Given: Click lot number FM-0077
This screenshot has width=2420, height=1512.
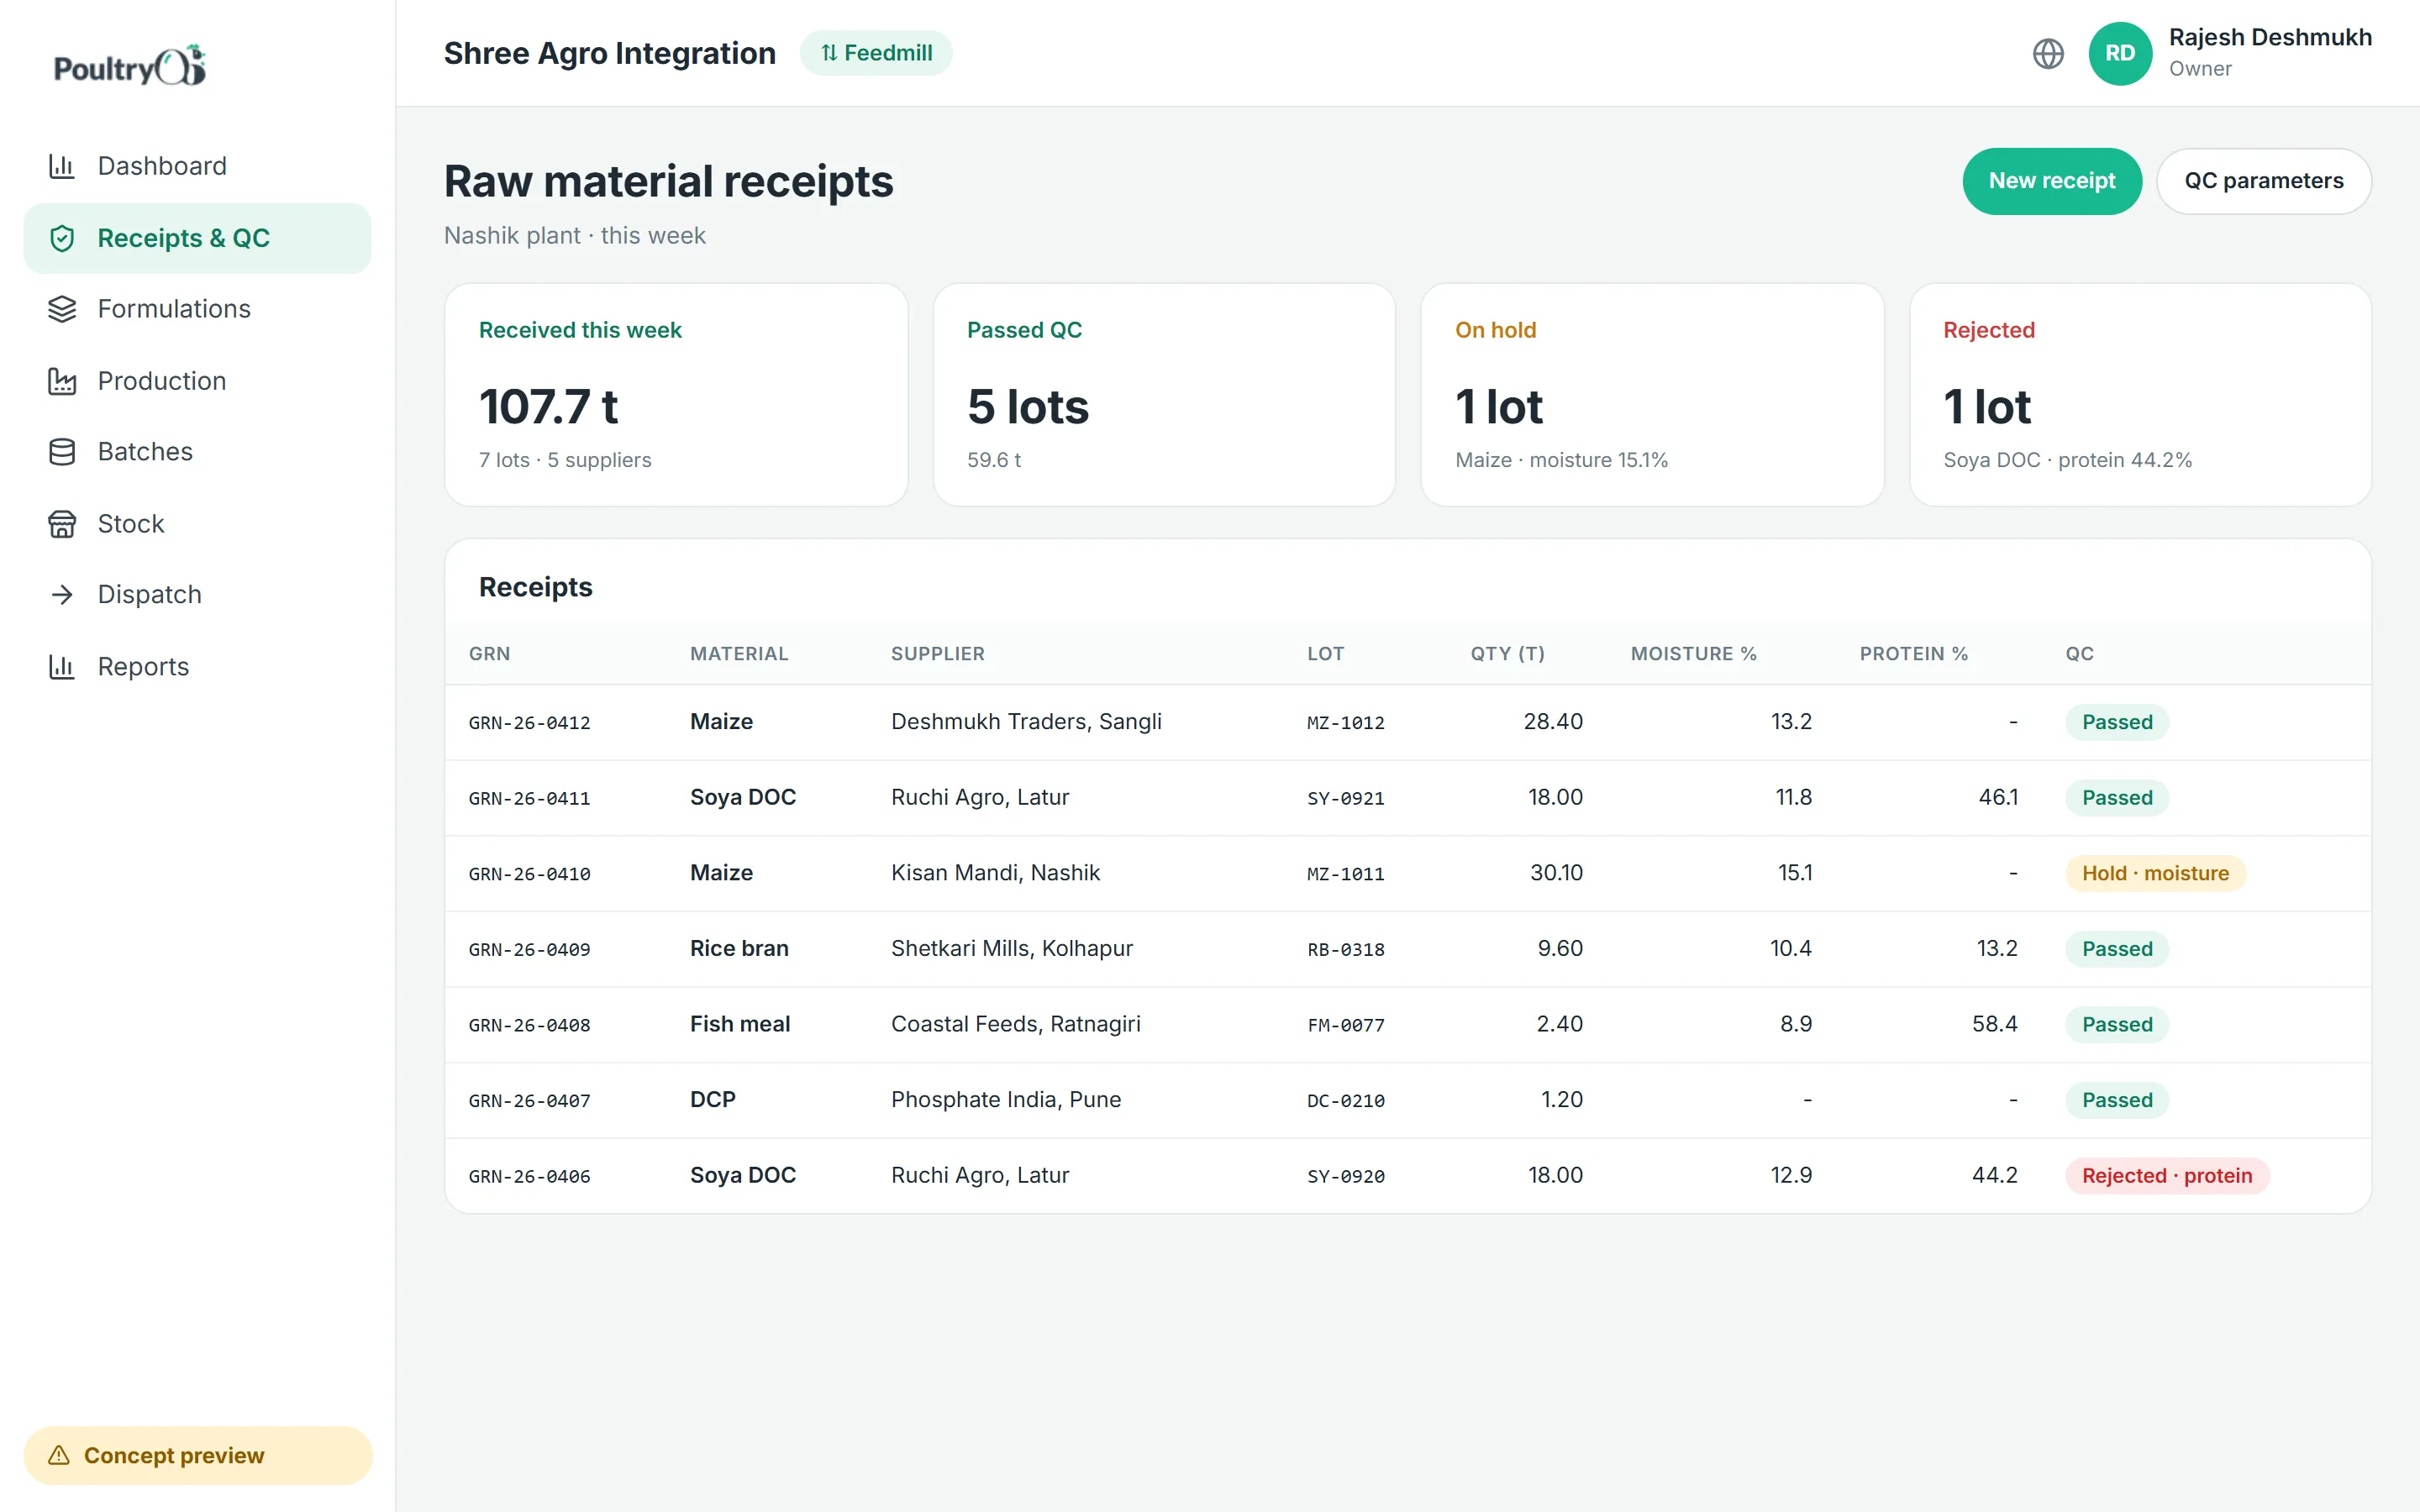Looking at the screenshot, I should click(x=1346, y=1025).
